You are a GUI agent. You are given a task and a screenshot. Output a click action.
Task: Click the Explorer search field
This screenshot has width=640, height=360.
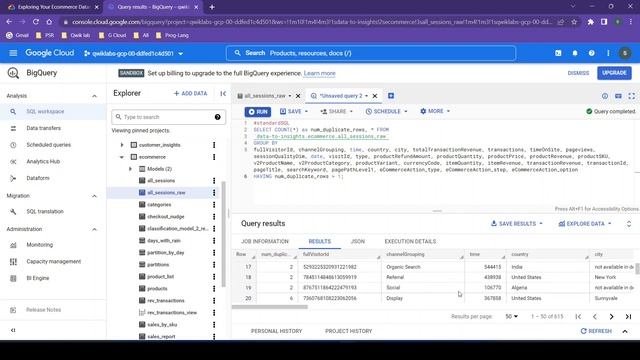coord(168,117)
